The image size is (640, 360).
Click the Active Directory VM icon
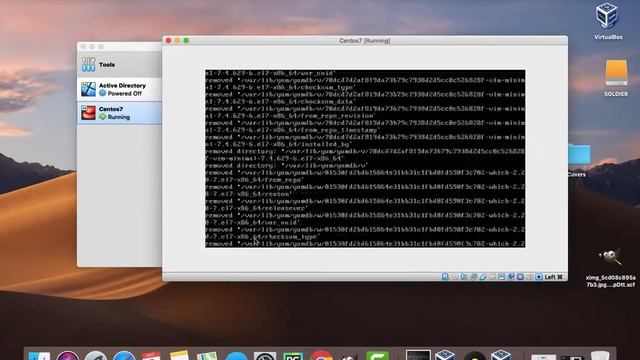[x=88, y=89]
